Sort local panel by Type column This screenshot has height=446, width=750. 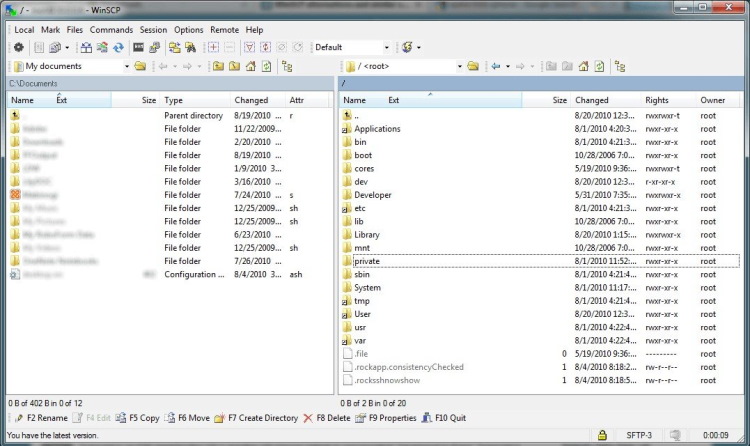[x=195, y=100]
